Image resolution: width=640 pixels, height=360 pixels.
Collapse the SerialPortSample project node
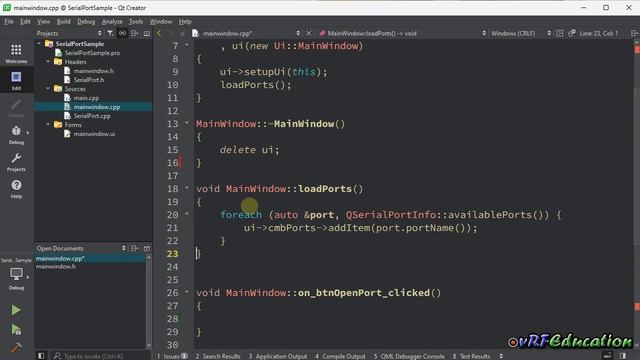(39, 43)
